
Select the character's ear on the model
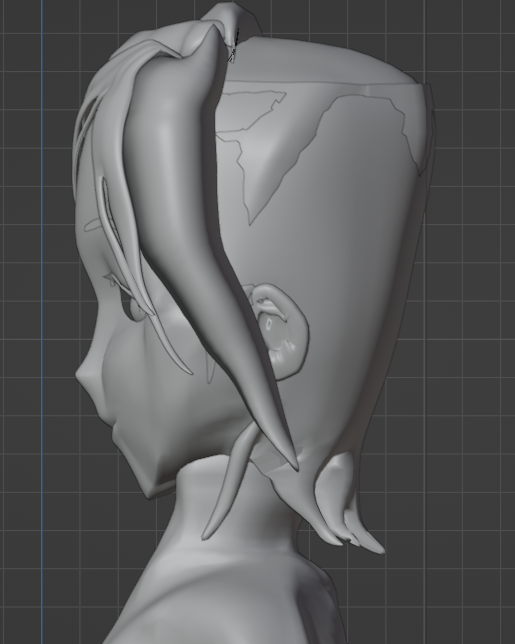point(283,331)
